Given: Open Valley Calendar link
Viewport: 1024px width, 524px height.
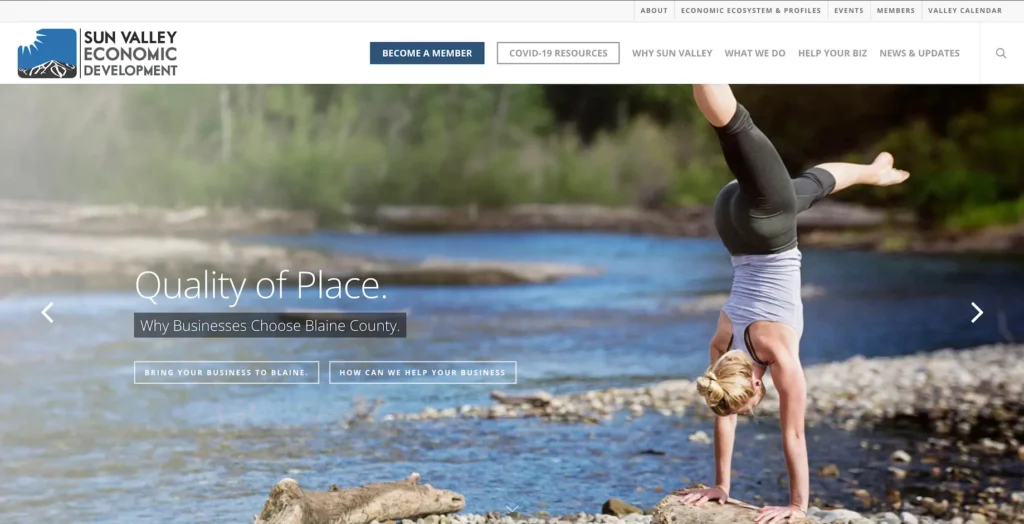Looking at the screenshot, I should point(965,10).
